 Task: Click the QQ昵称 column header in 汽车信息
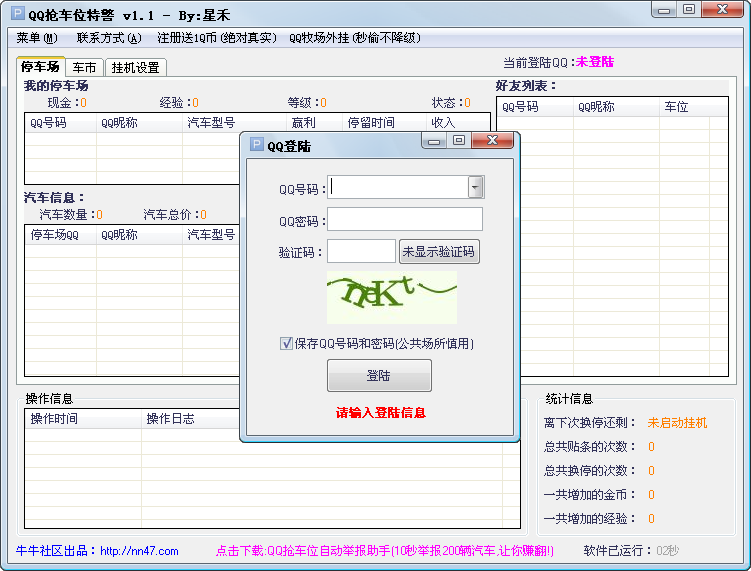click(139, 235)
